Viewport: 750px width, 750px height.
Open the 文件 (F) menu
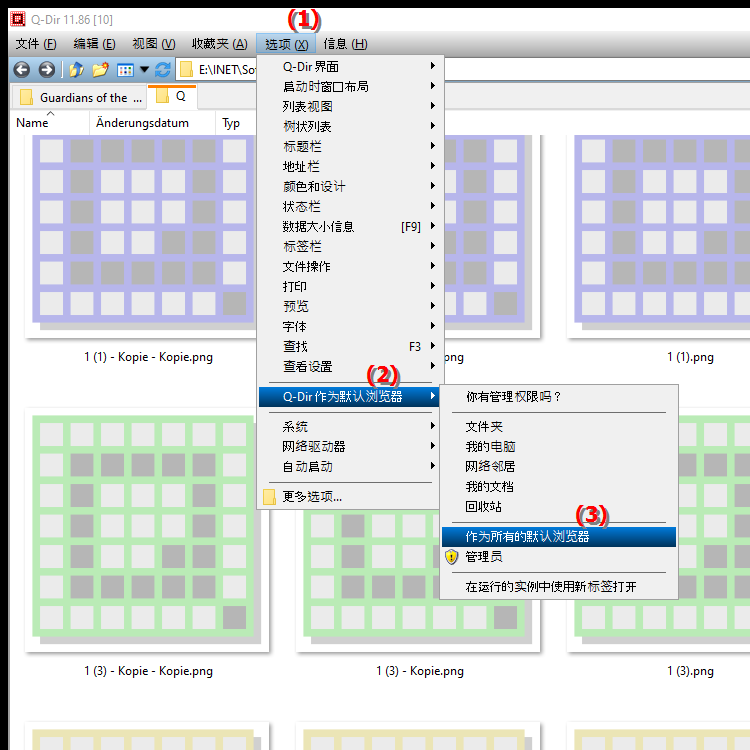click(36, 44)
